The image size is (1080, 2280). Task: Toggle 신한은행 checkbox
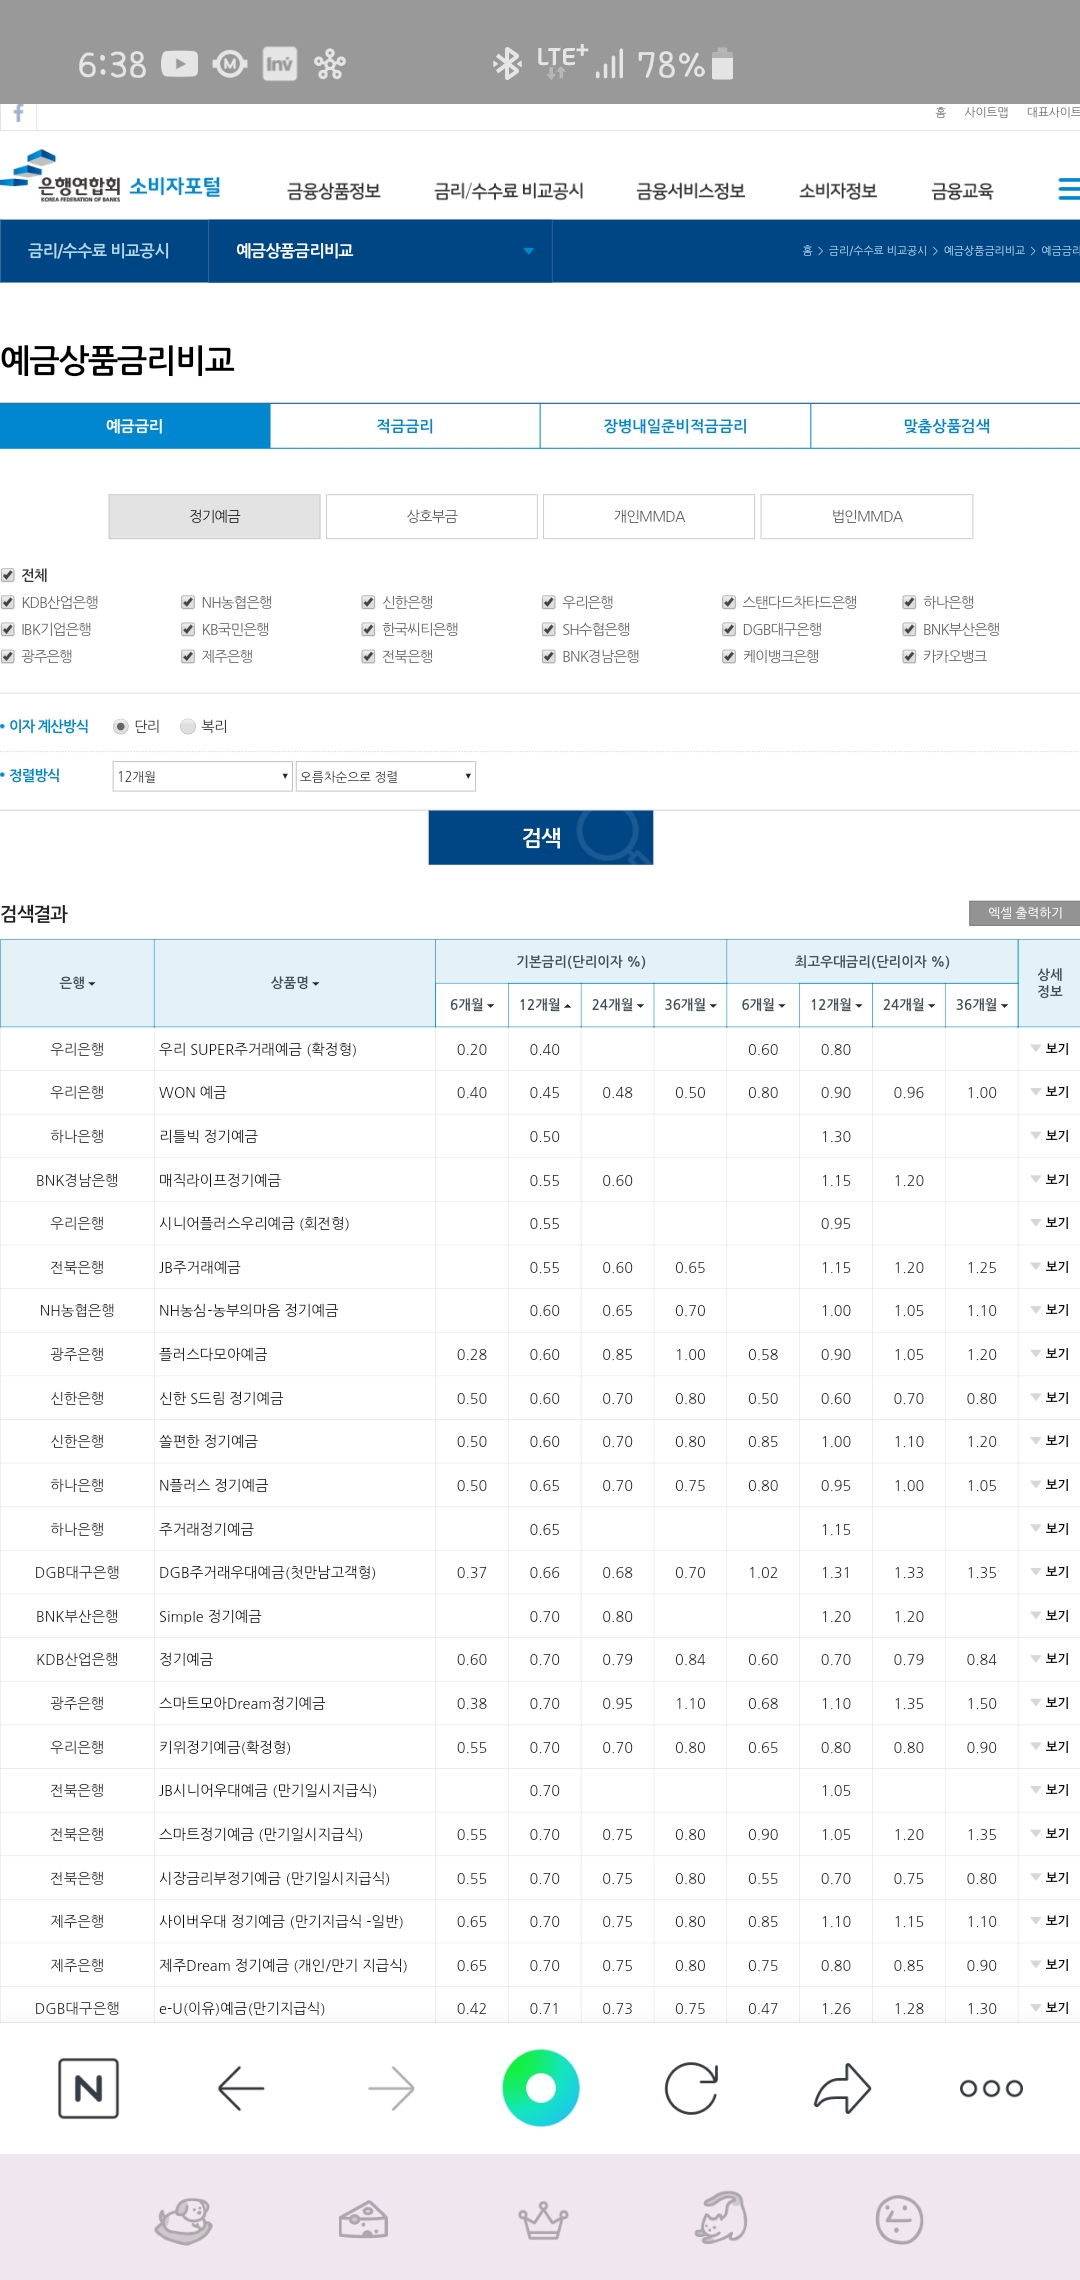coord(368,602)
